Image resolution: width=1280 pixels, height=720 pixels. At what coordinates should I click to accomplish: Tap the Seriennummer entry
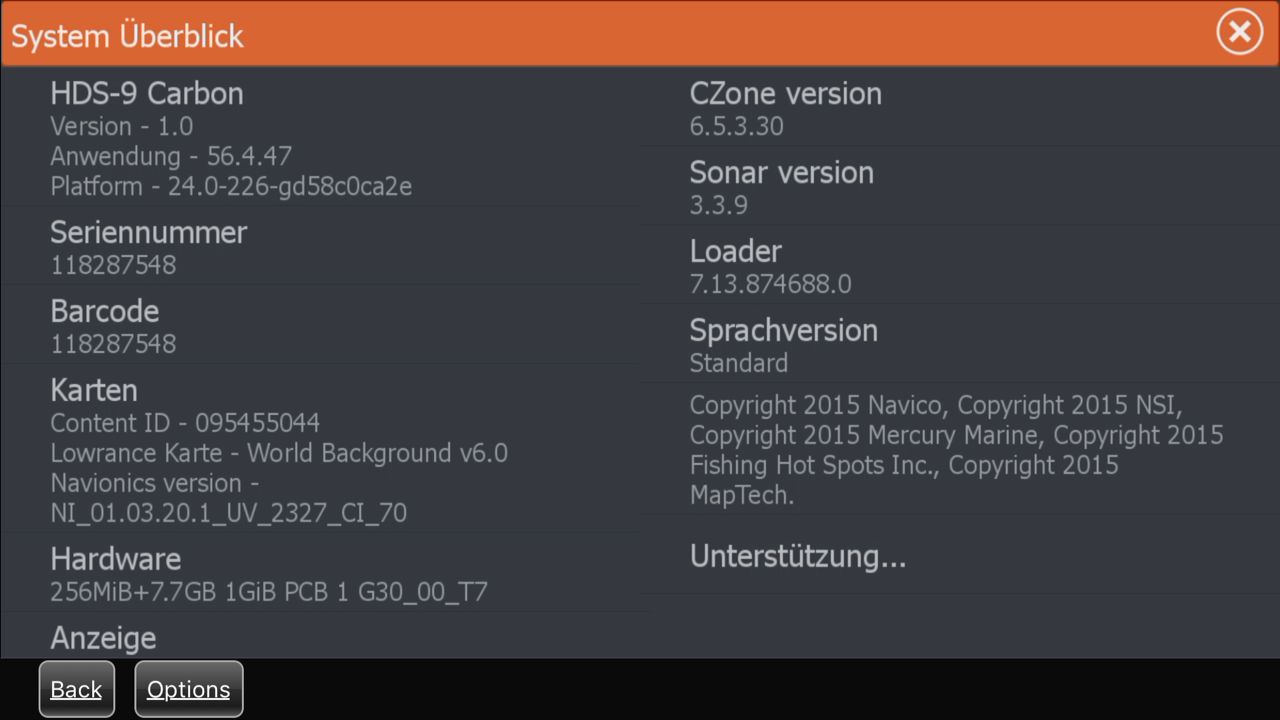[x=148, y=246]
